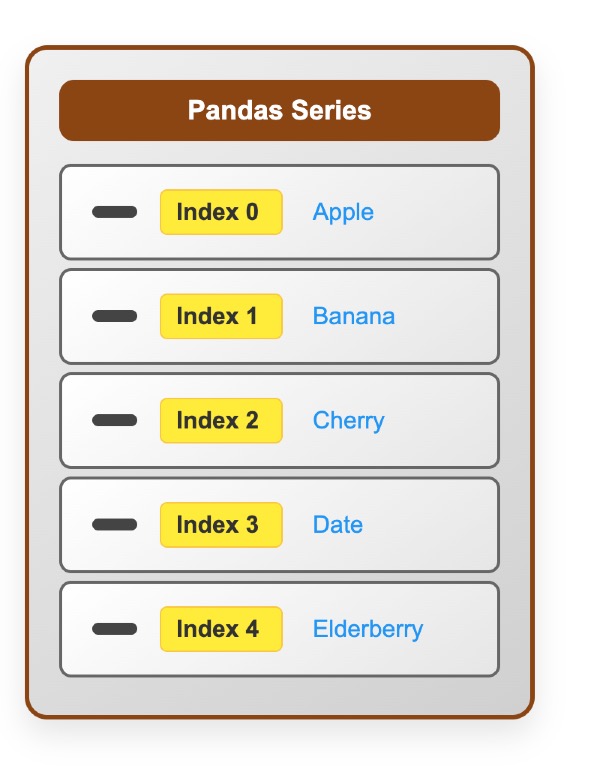The image size is (606, 781).
Task: Select the Date value text
Action: point(337,524)
